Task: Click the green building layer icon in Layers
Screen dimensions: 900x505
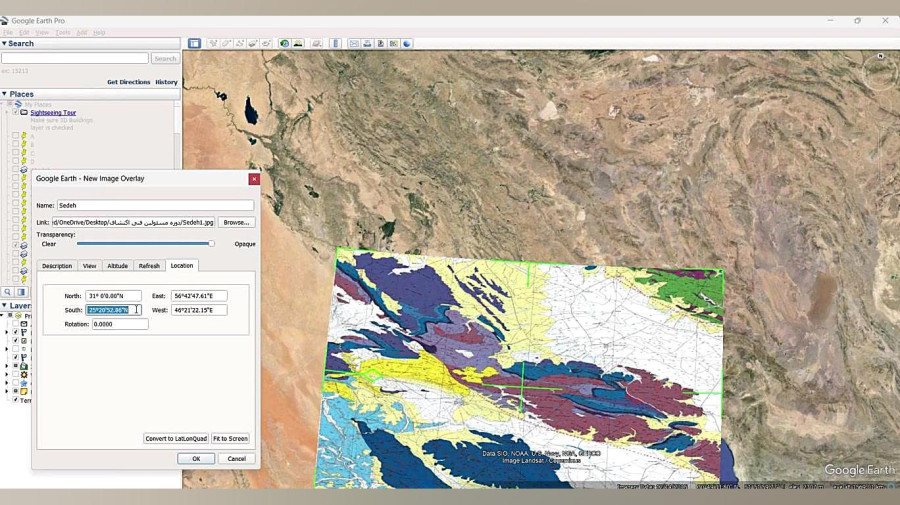Action: tap(24, 366)
